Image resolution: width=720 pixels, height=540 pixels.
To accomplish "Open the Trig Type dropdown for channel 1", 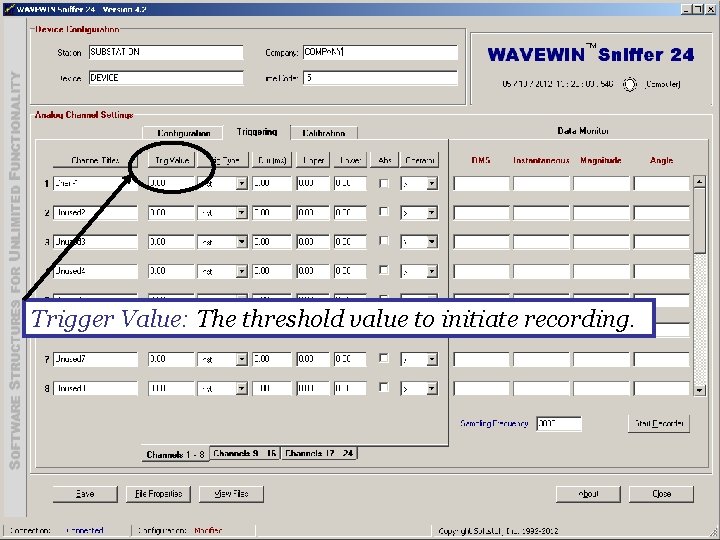I will point(242,184).
